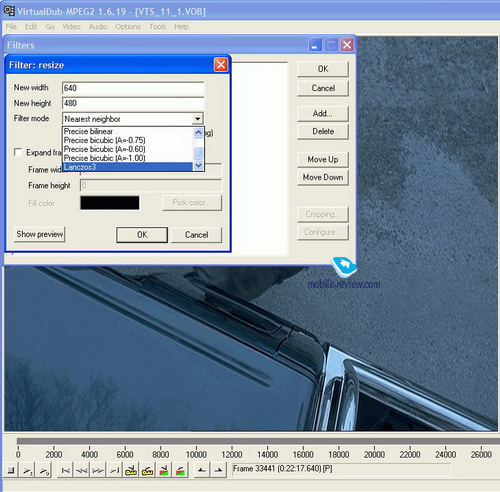The image size is (500, 492).
Task: Click Cancel in the Filters window
Action: [x=323, y=88]
